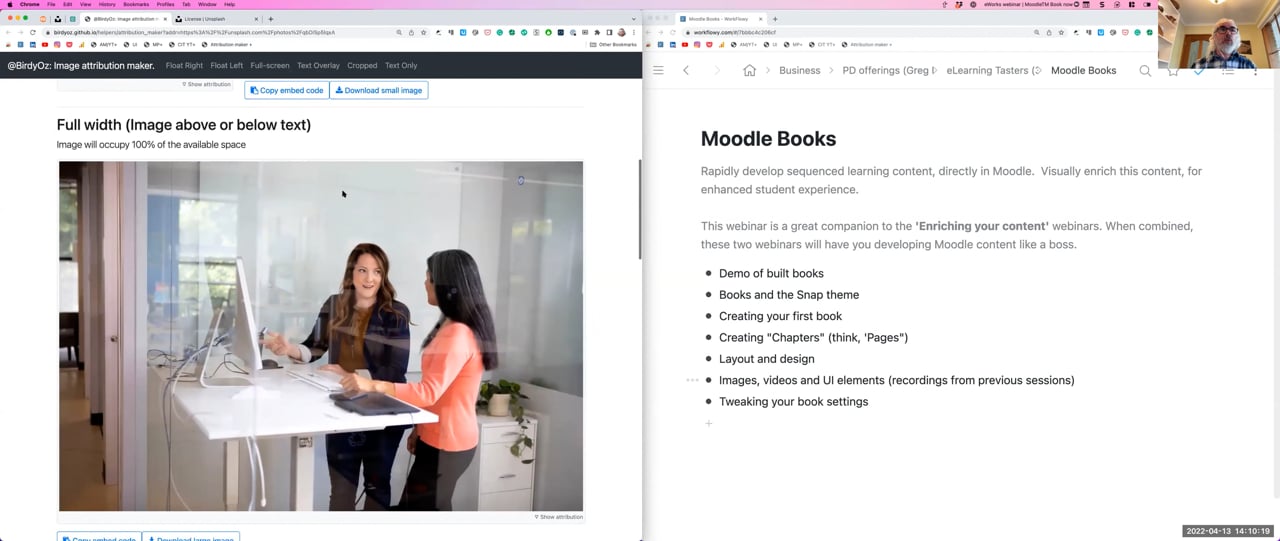The width and height of the screenshot is (1280, 541).
Task: Open the Chrome menu in macOS menu bar
Action: pos(30,4)
